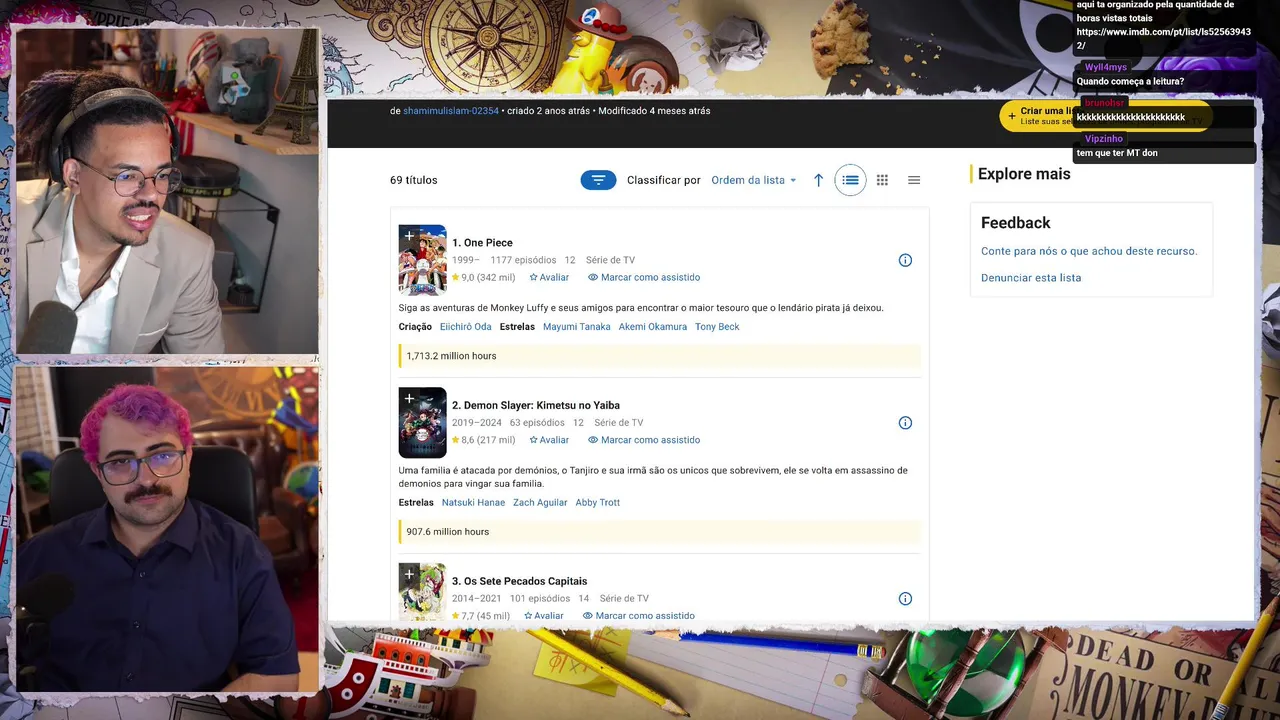Open info icon for One Piece
Screen dimensions: 1280x720
pos(905,260)
